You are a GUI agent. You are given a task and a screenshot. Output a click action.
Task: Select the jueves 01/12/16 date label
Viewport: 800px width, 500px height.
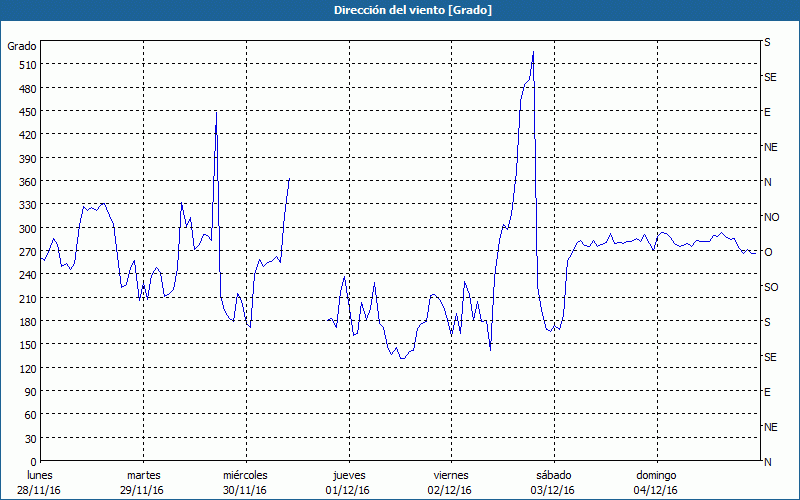pyautogui.click(x=348, y=483)
